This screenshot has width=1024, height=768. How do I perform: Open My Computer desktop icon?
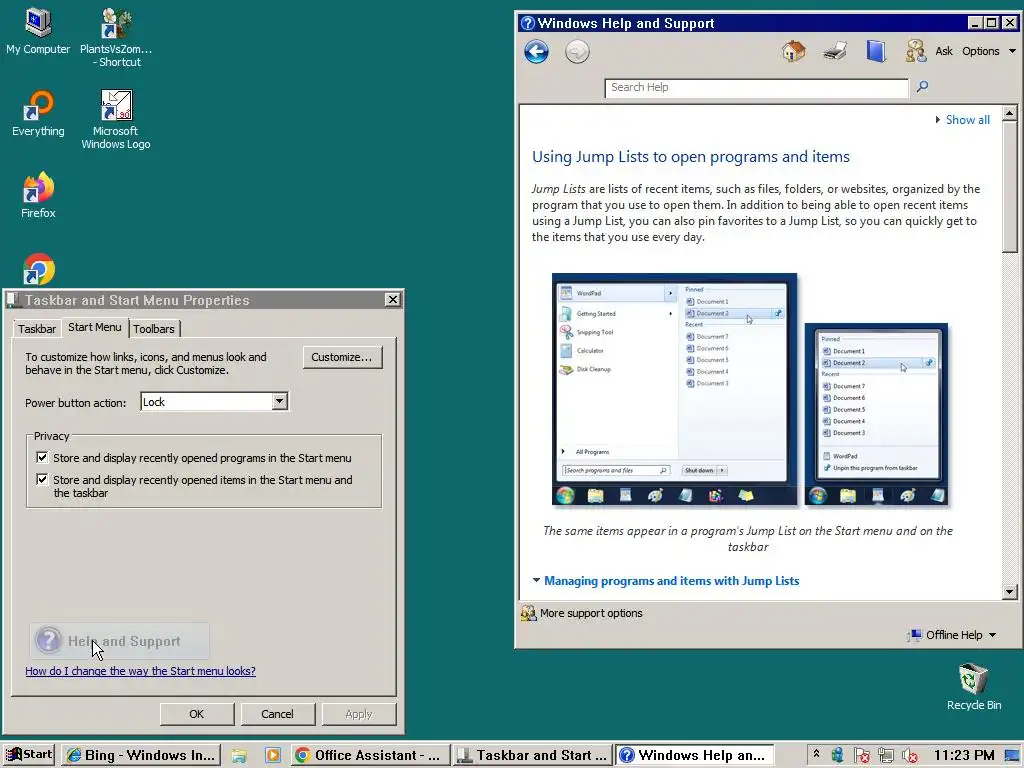(x=38, y=31)
